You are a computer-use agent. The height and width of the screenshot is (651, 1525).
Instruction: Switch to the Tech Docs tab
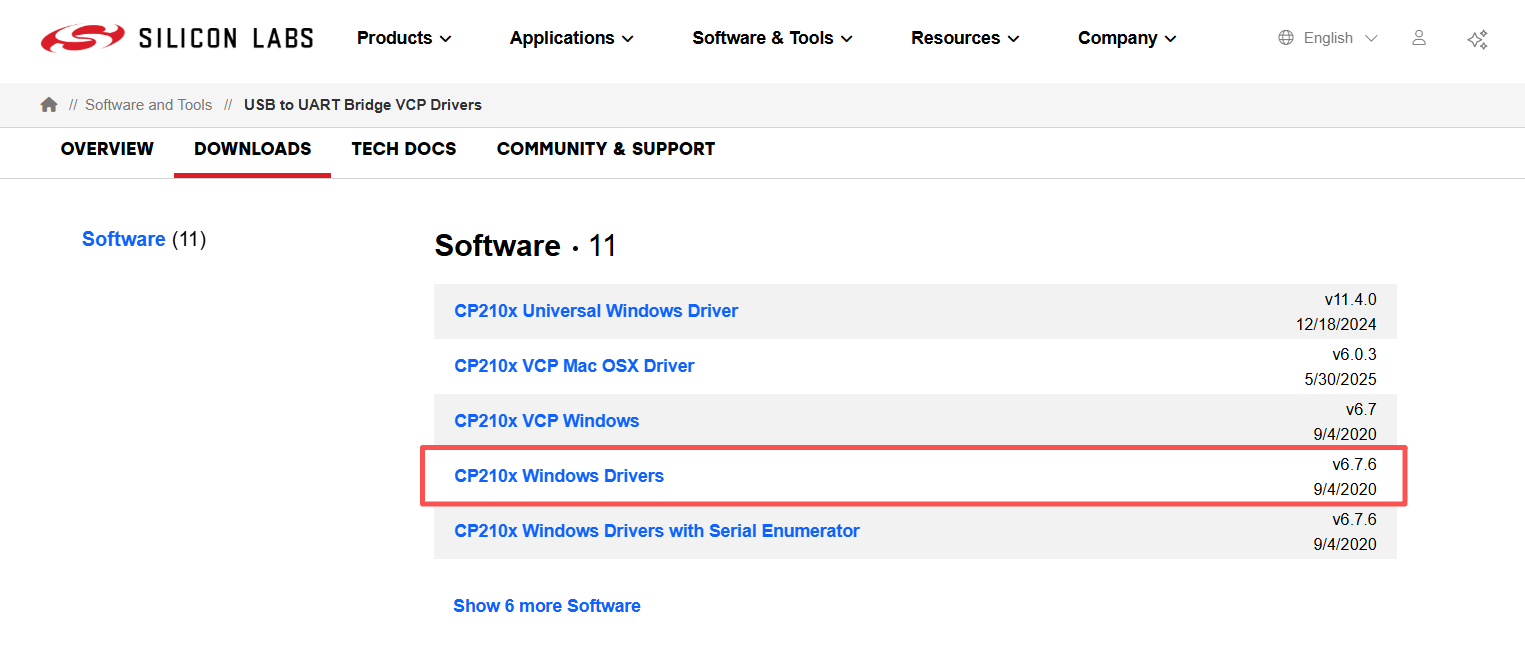[404, 149]
